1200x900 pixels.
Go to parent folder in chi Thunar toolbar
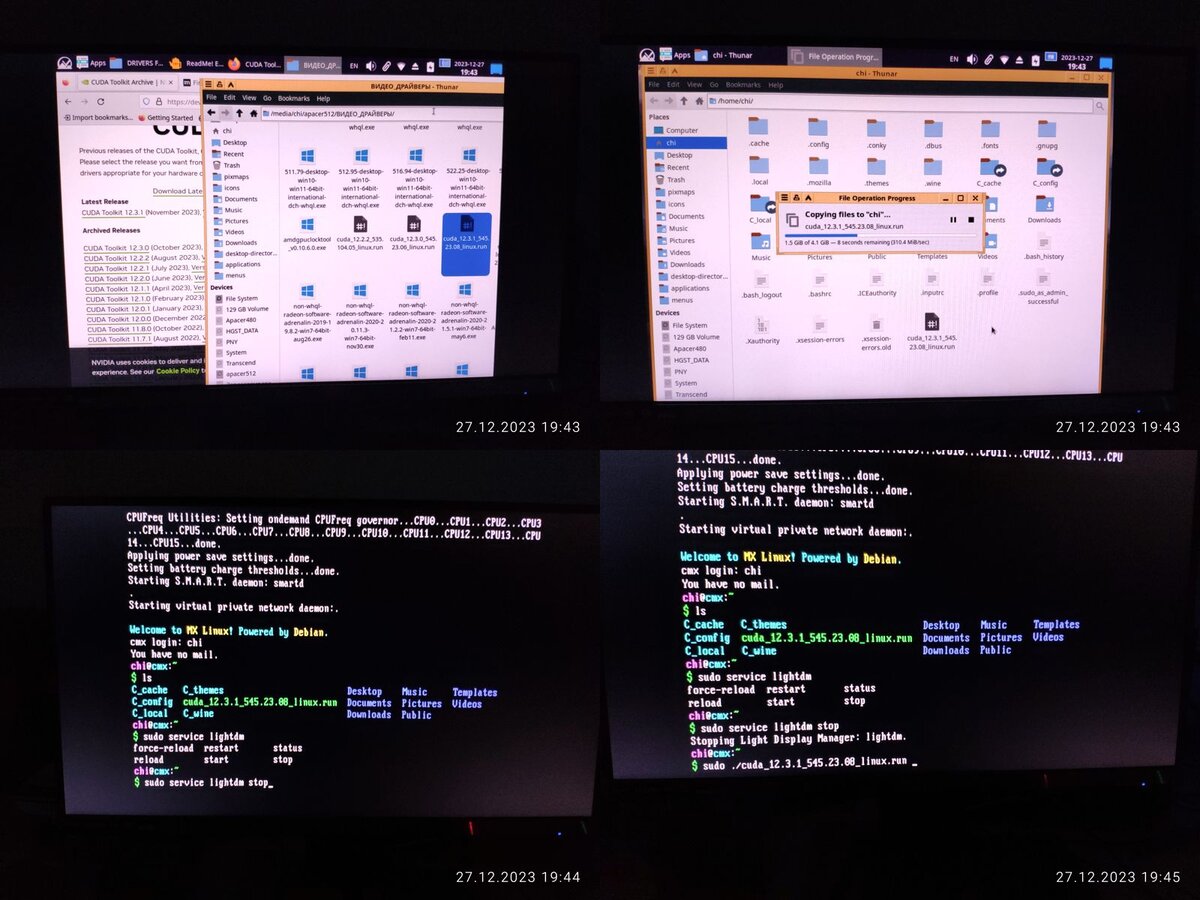click(684, 101)
